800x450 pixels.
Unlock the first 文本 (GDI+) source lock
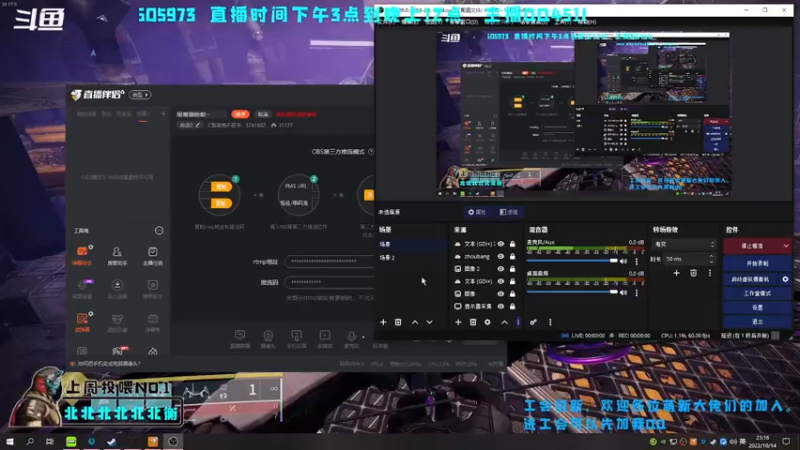(x=512, y=244)
